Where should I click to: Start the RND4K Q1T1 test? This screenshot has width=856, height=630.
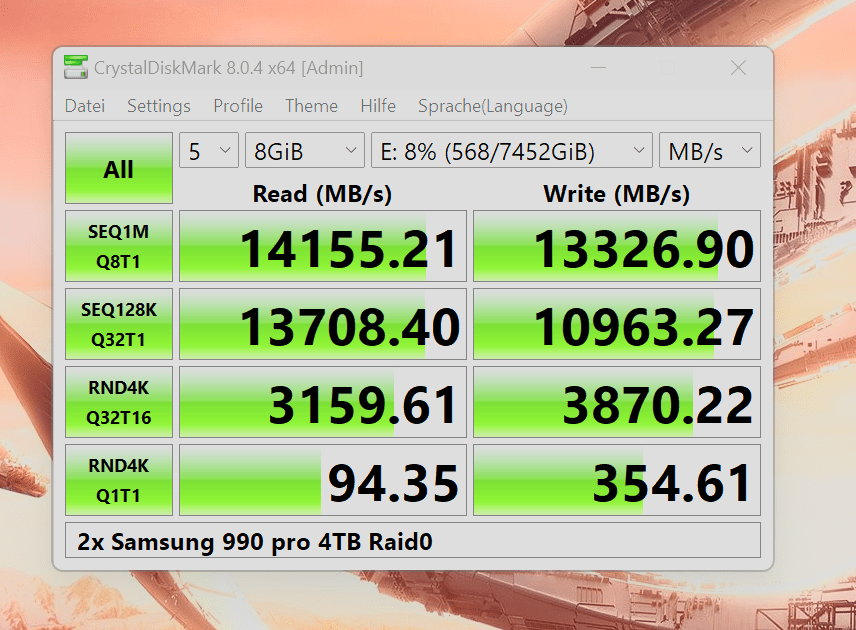click(119, 480)
